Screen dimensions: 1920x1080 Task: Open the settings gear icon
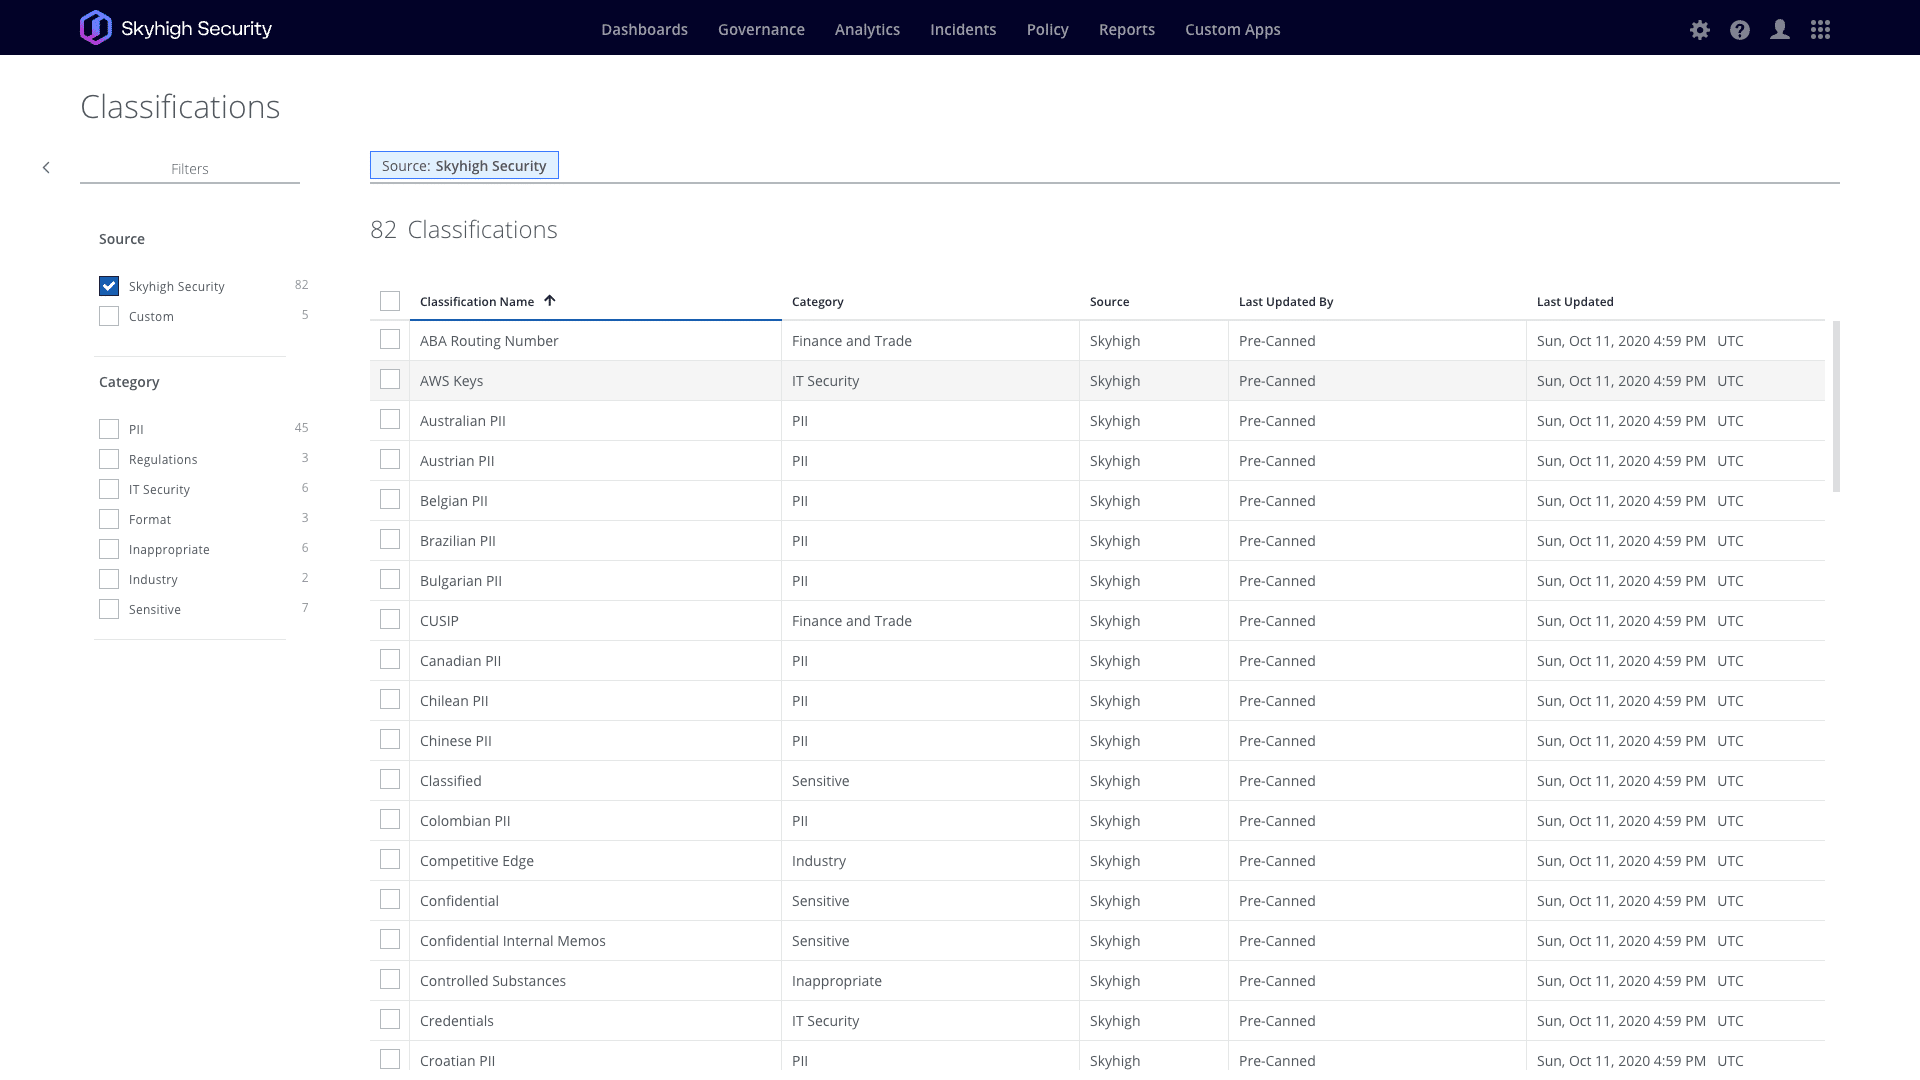coord(1700,30)
